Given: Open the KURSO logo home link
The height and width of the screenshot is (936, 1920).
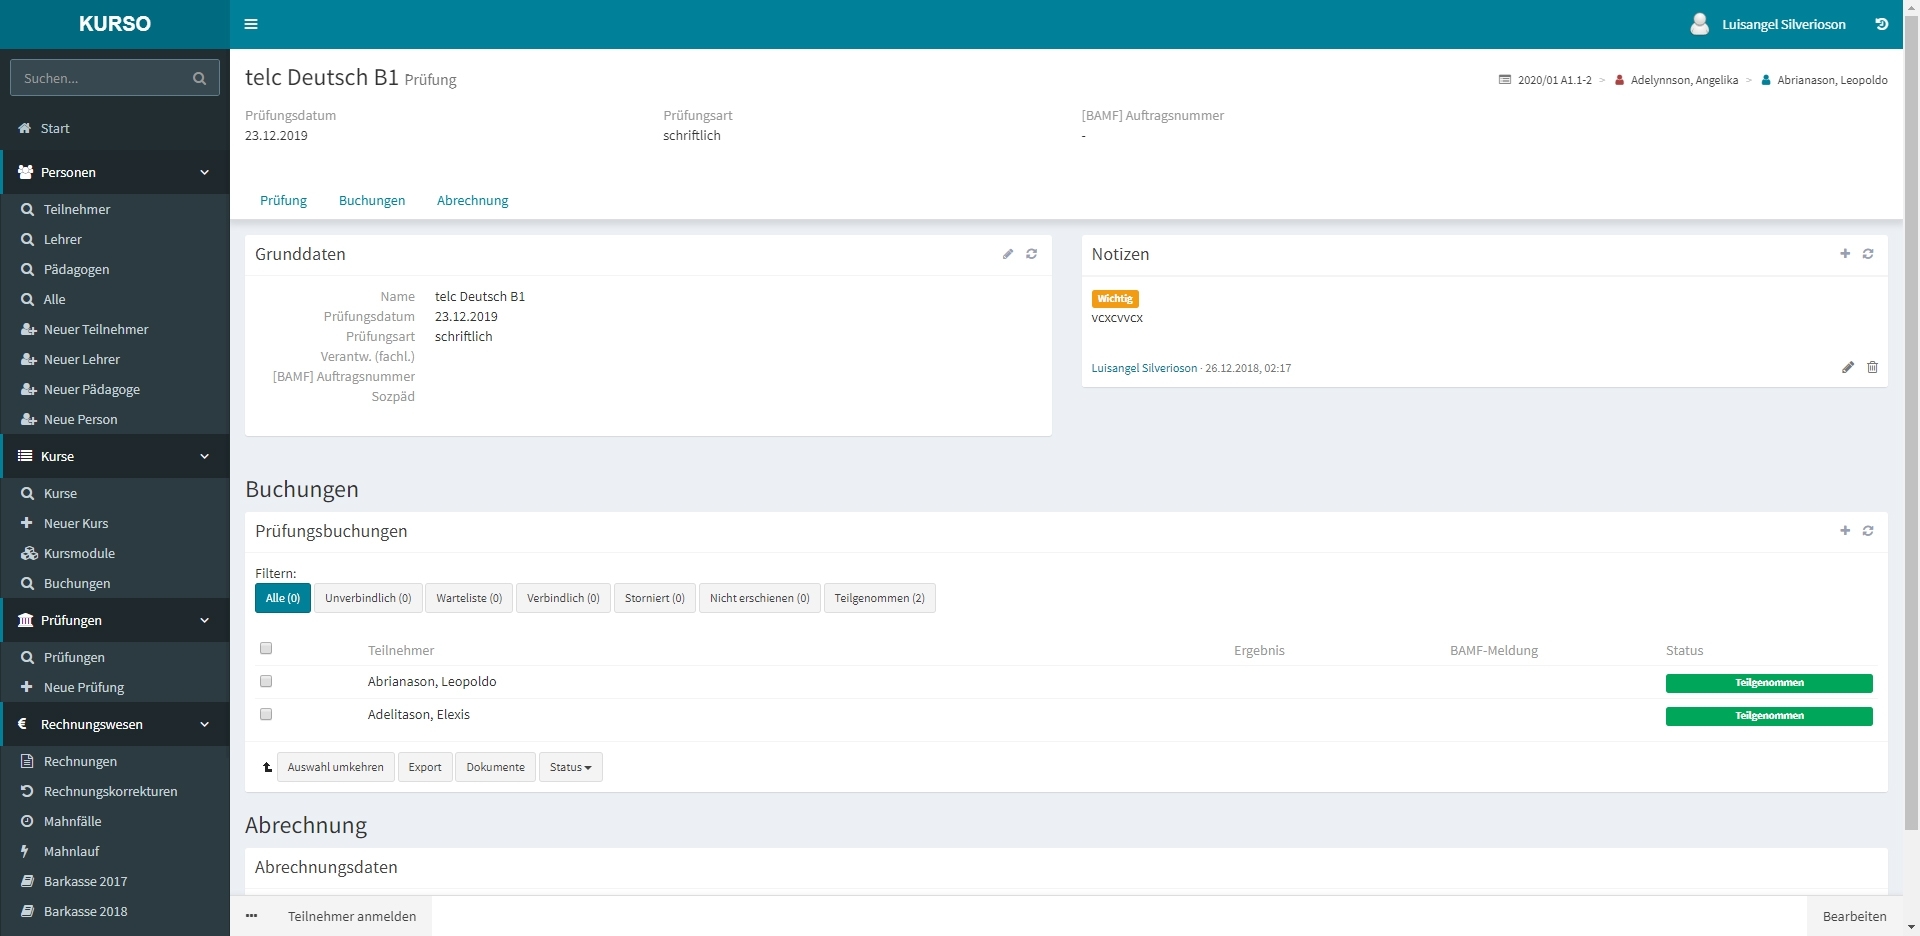Looking at the screenshot, I should [115, 24].
